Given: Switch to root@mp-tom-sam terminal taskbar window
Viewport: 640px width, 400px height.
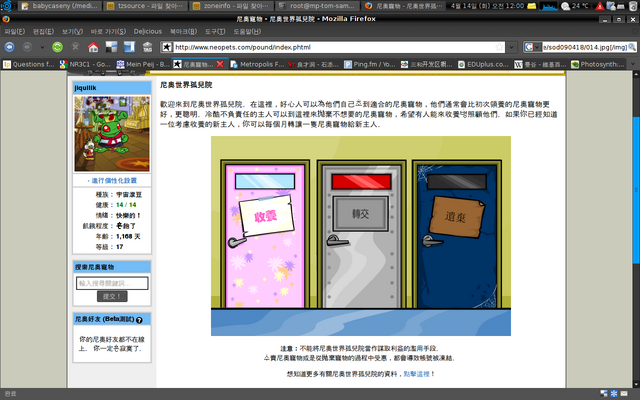Looking at the screenshot, I should point(318,6).
